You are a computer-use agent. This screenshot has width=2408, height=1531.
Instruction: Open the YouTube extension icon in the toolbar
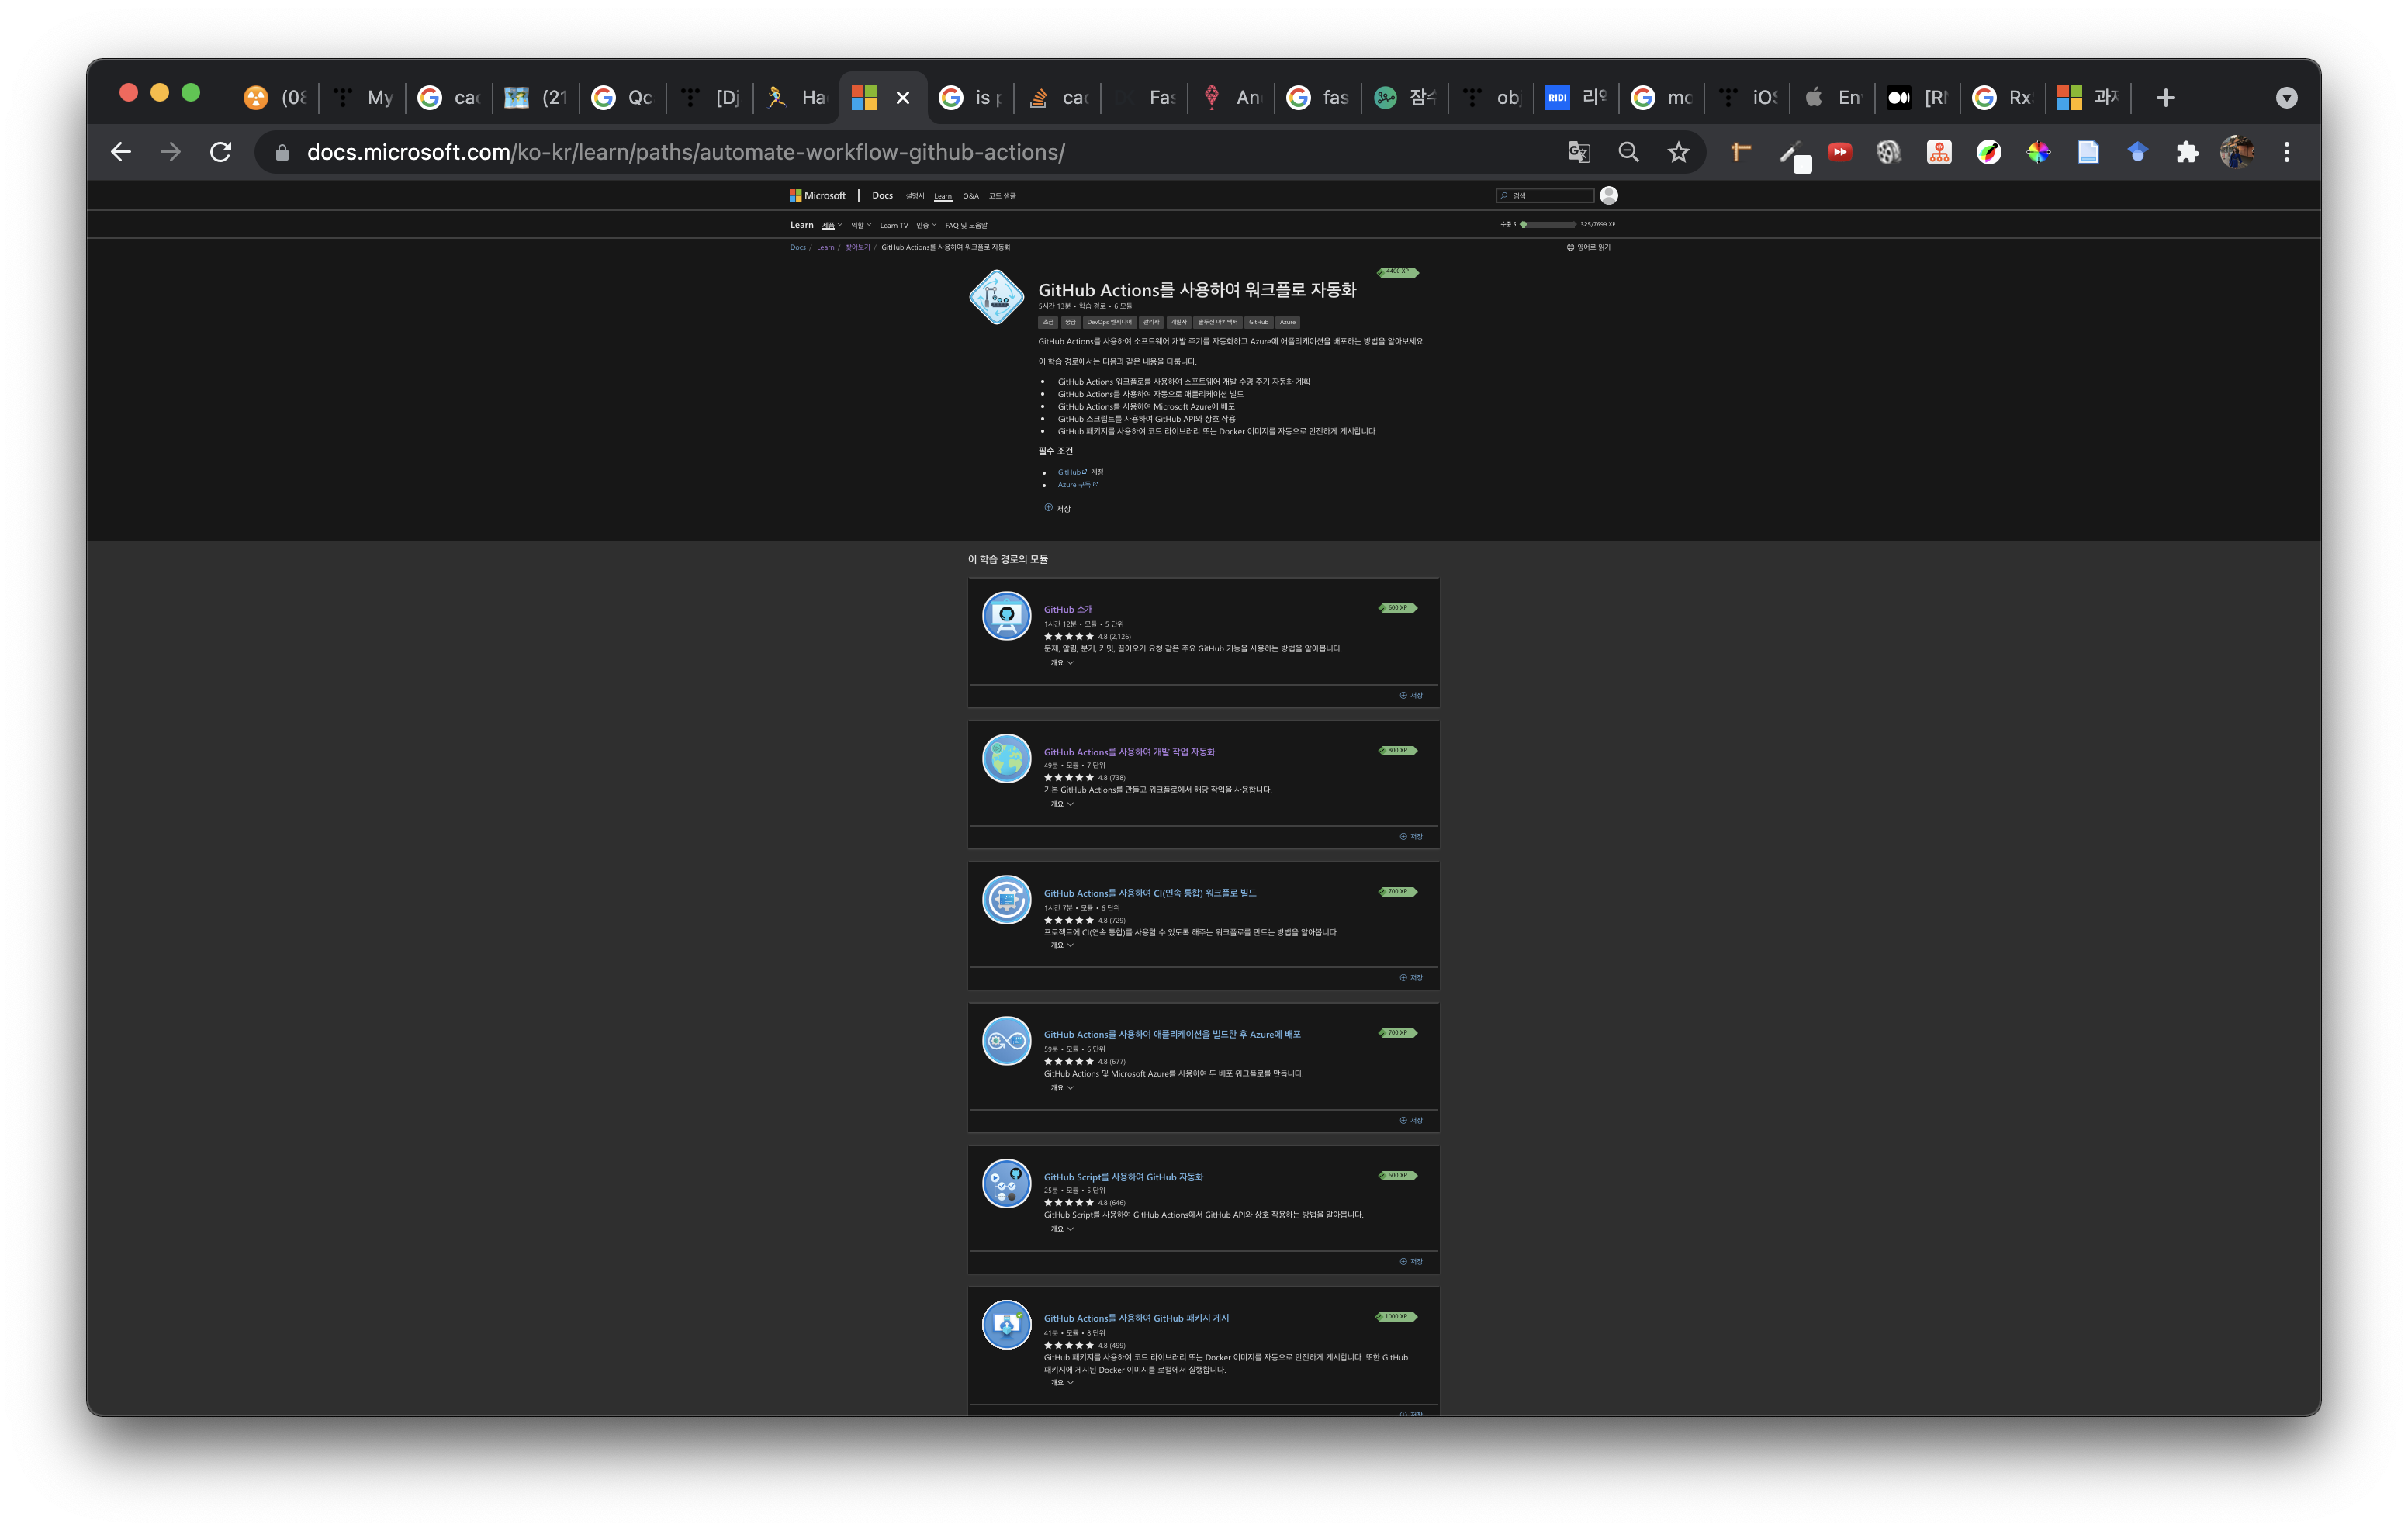[1839, 152]
